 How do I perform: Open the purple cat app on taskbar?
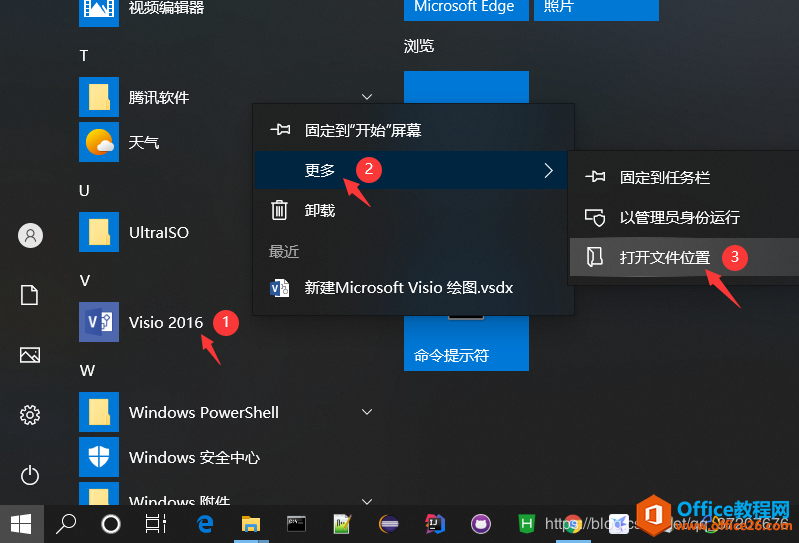[x=481, y=524]
